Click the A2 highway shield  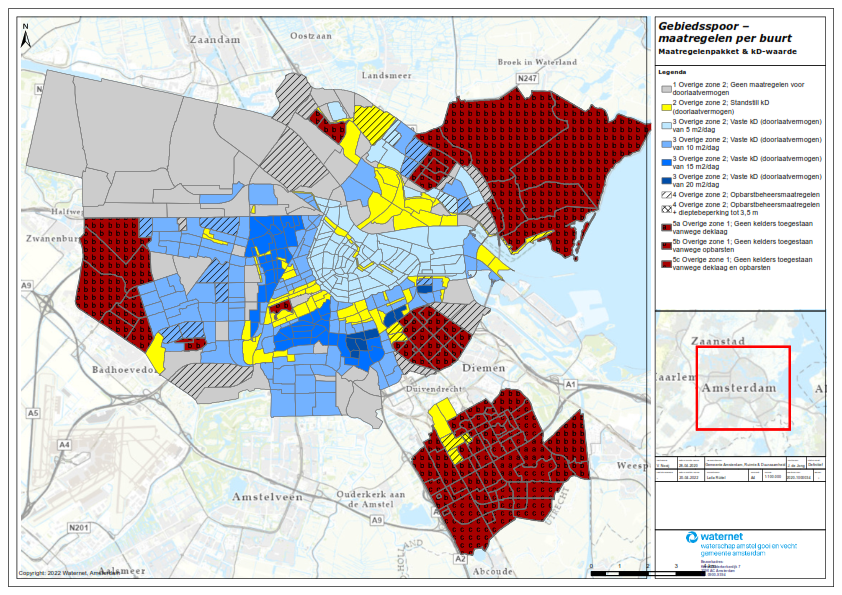[x=460, y=560]
